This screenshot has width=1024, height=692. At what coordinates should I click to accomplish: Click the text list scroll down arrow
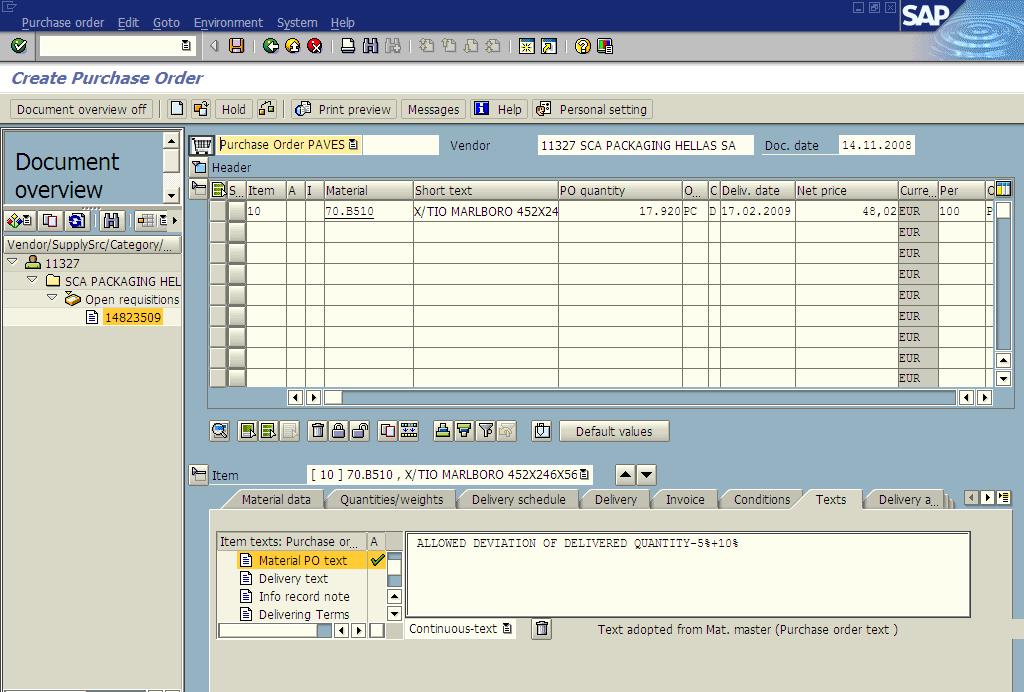pyautogui.click(x=394, y=614)
